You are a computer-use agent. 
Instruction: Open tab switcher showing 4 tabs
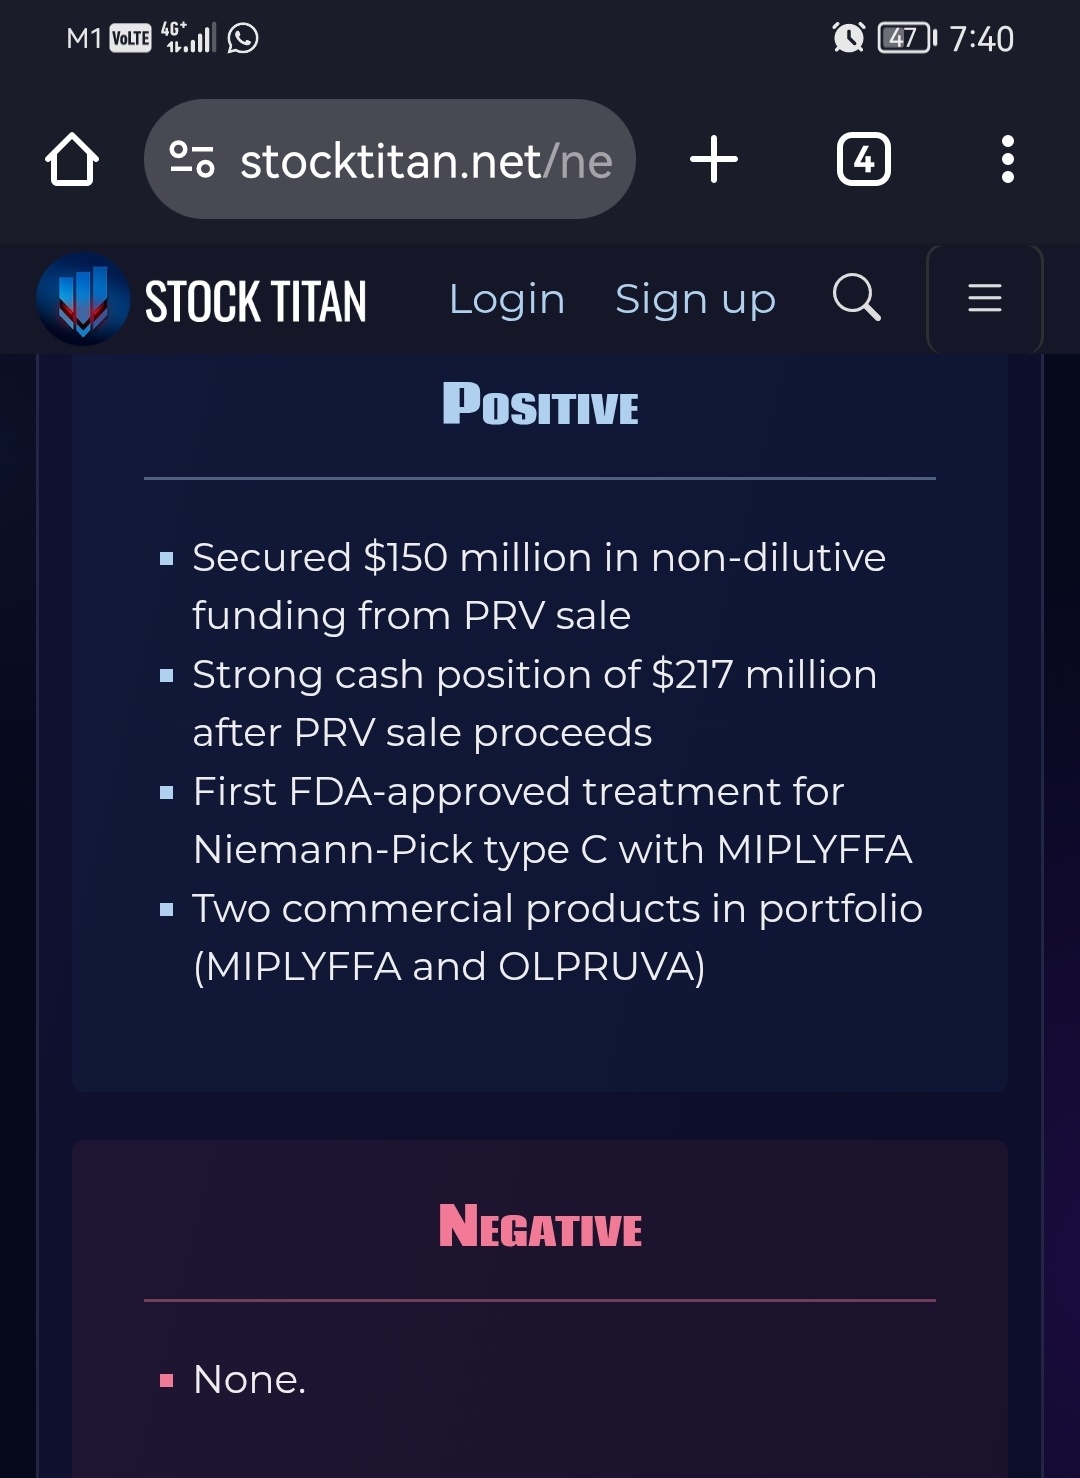point(864,159)
